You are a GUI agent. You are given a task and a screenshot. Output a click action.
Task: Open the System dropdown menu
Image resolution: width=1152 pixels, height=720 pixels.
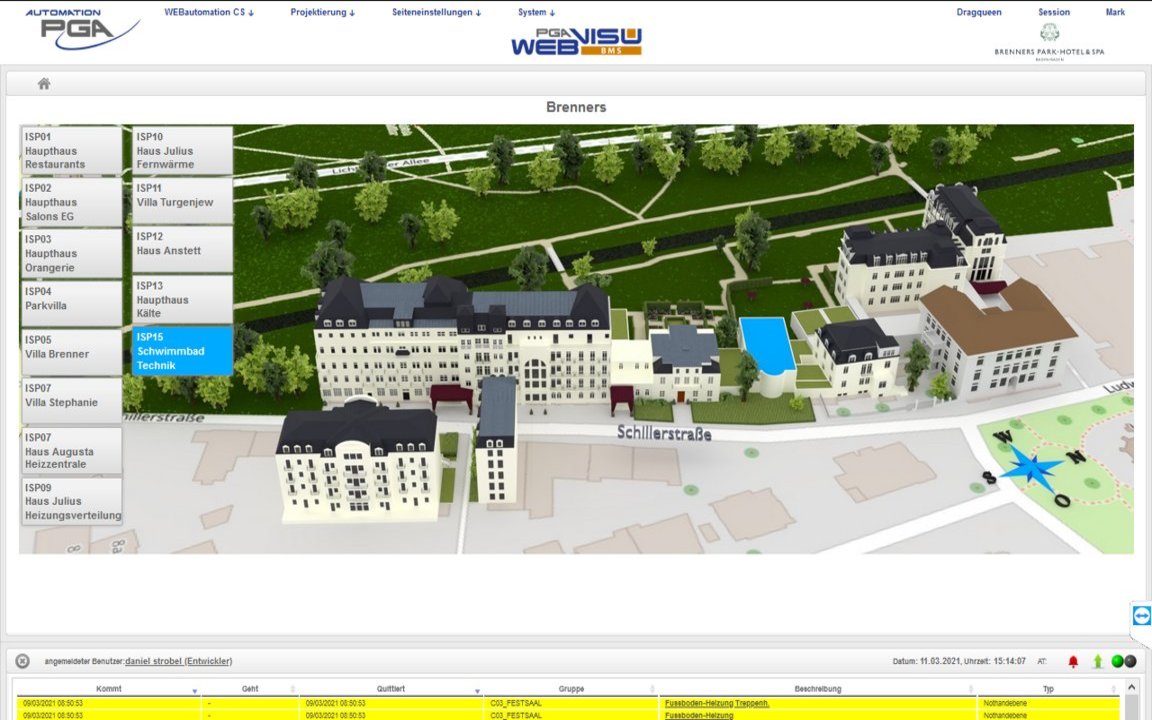[x=536, y=12]
